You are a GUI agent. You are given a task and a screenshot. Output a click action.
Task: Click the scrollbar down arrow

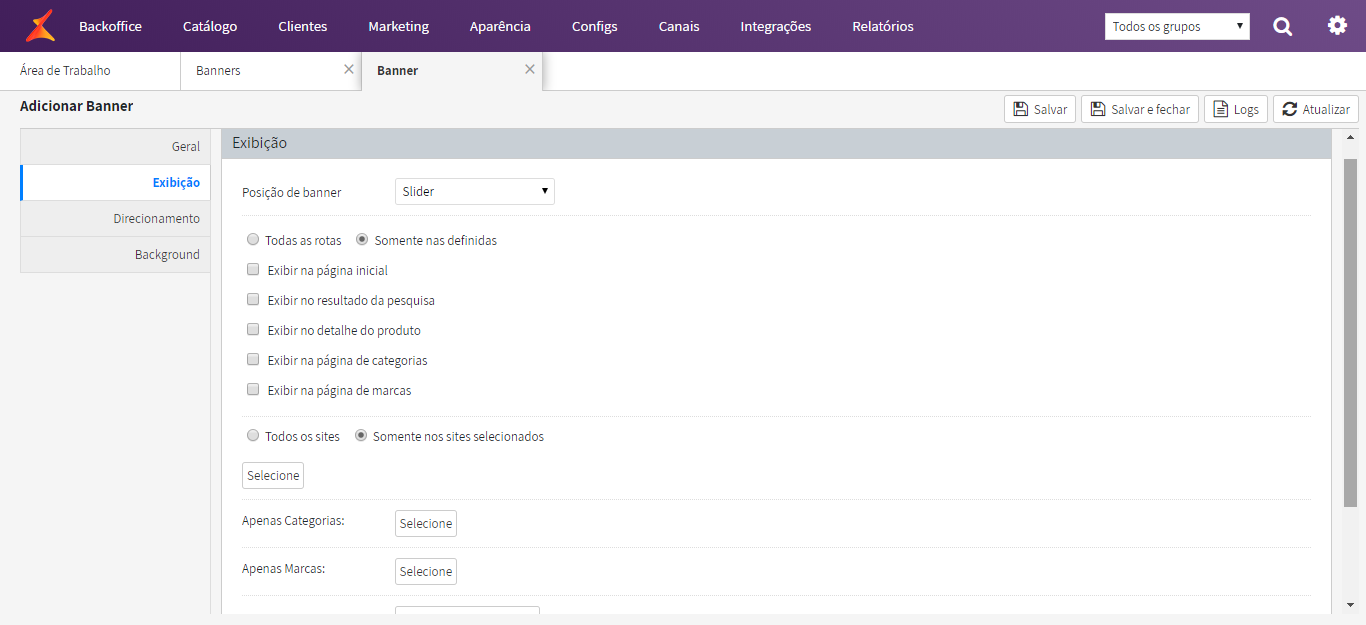tap(1350, 604)
